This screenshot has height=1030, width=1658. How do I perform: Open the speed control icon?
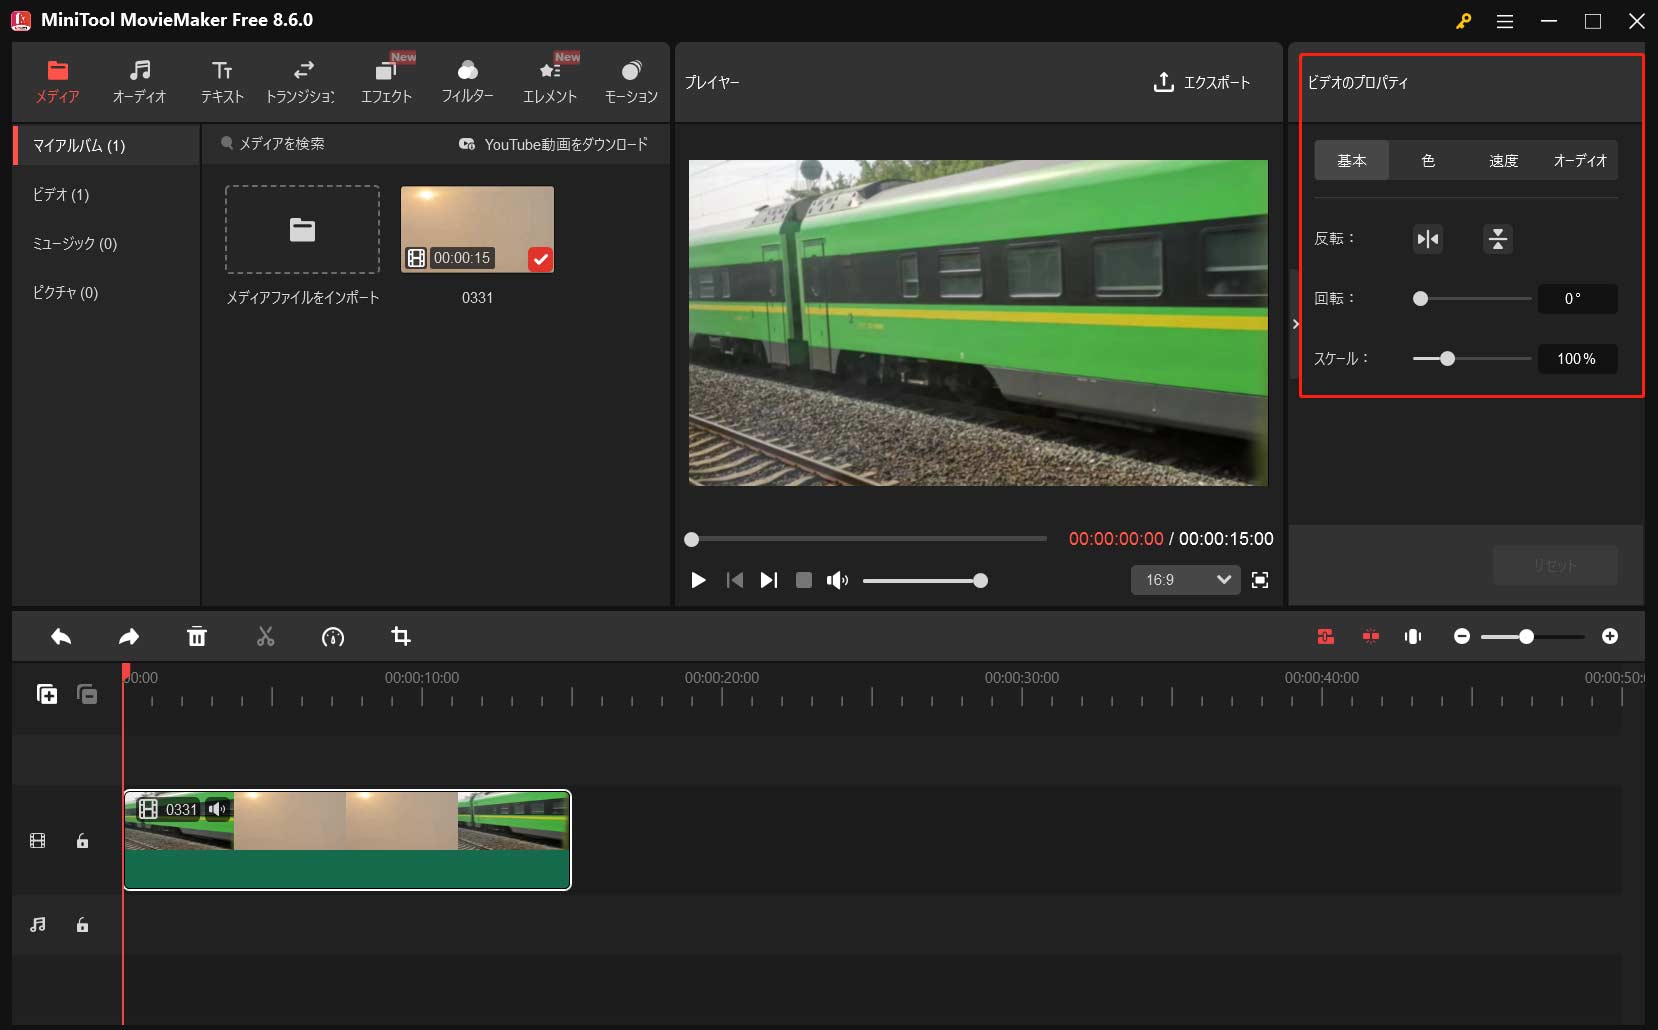click(333, 637)
